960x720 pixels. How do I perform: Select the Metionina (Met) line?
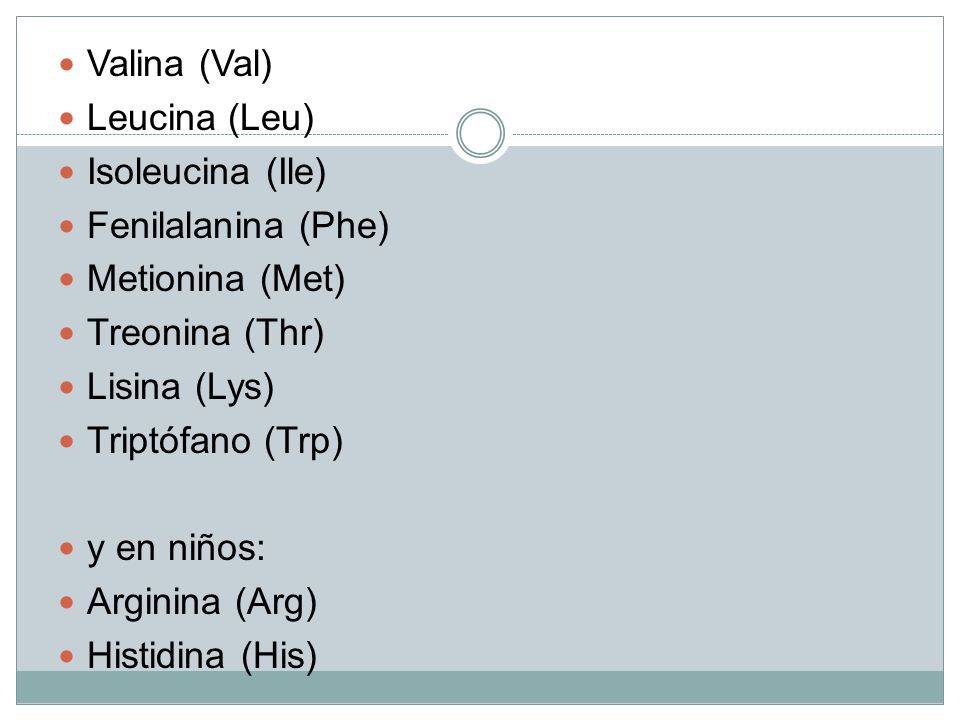pyautogui.click(x=216, y=279)
